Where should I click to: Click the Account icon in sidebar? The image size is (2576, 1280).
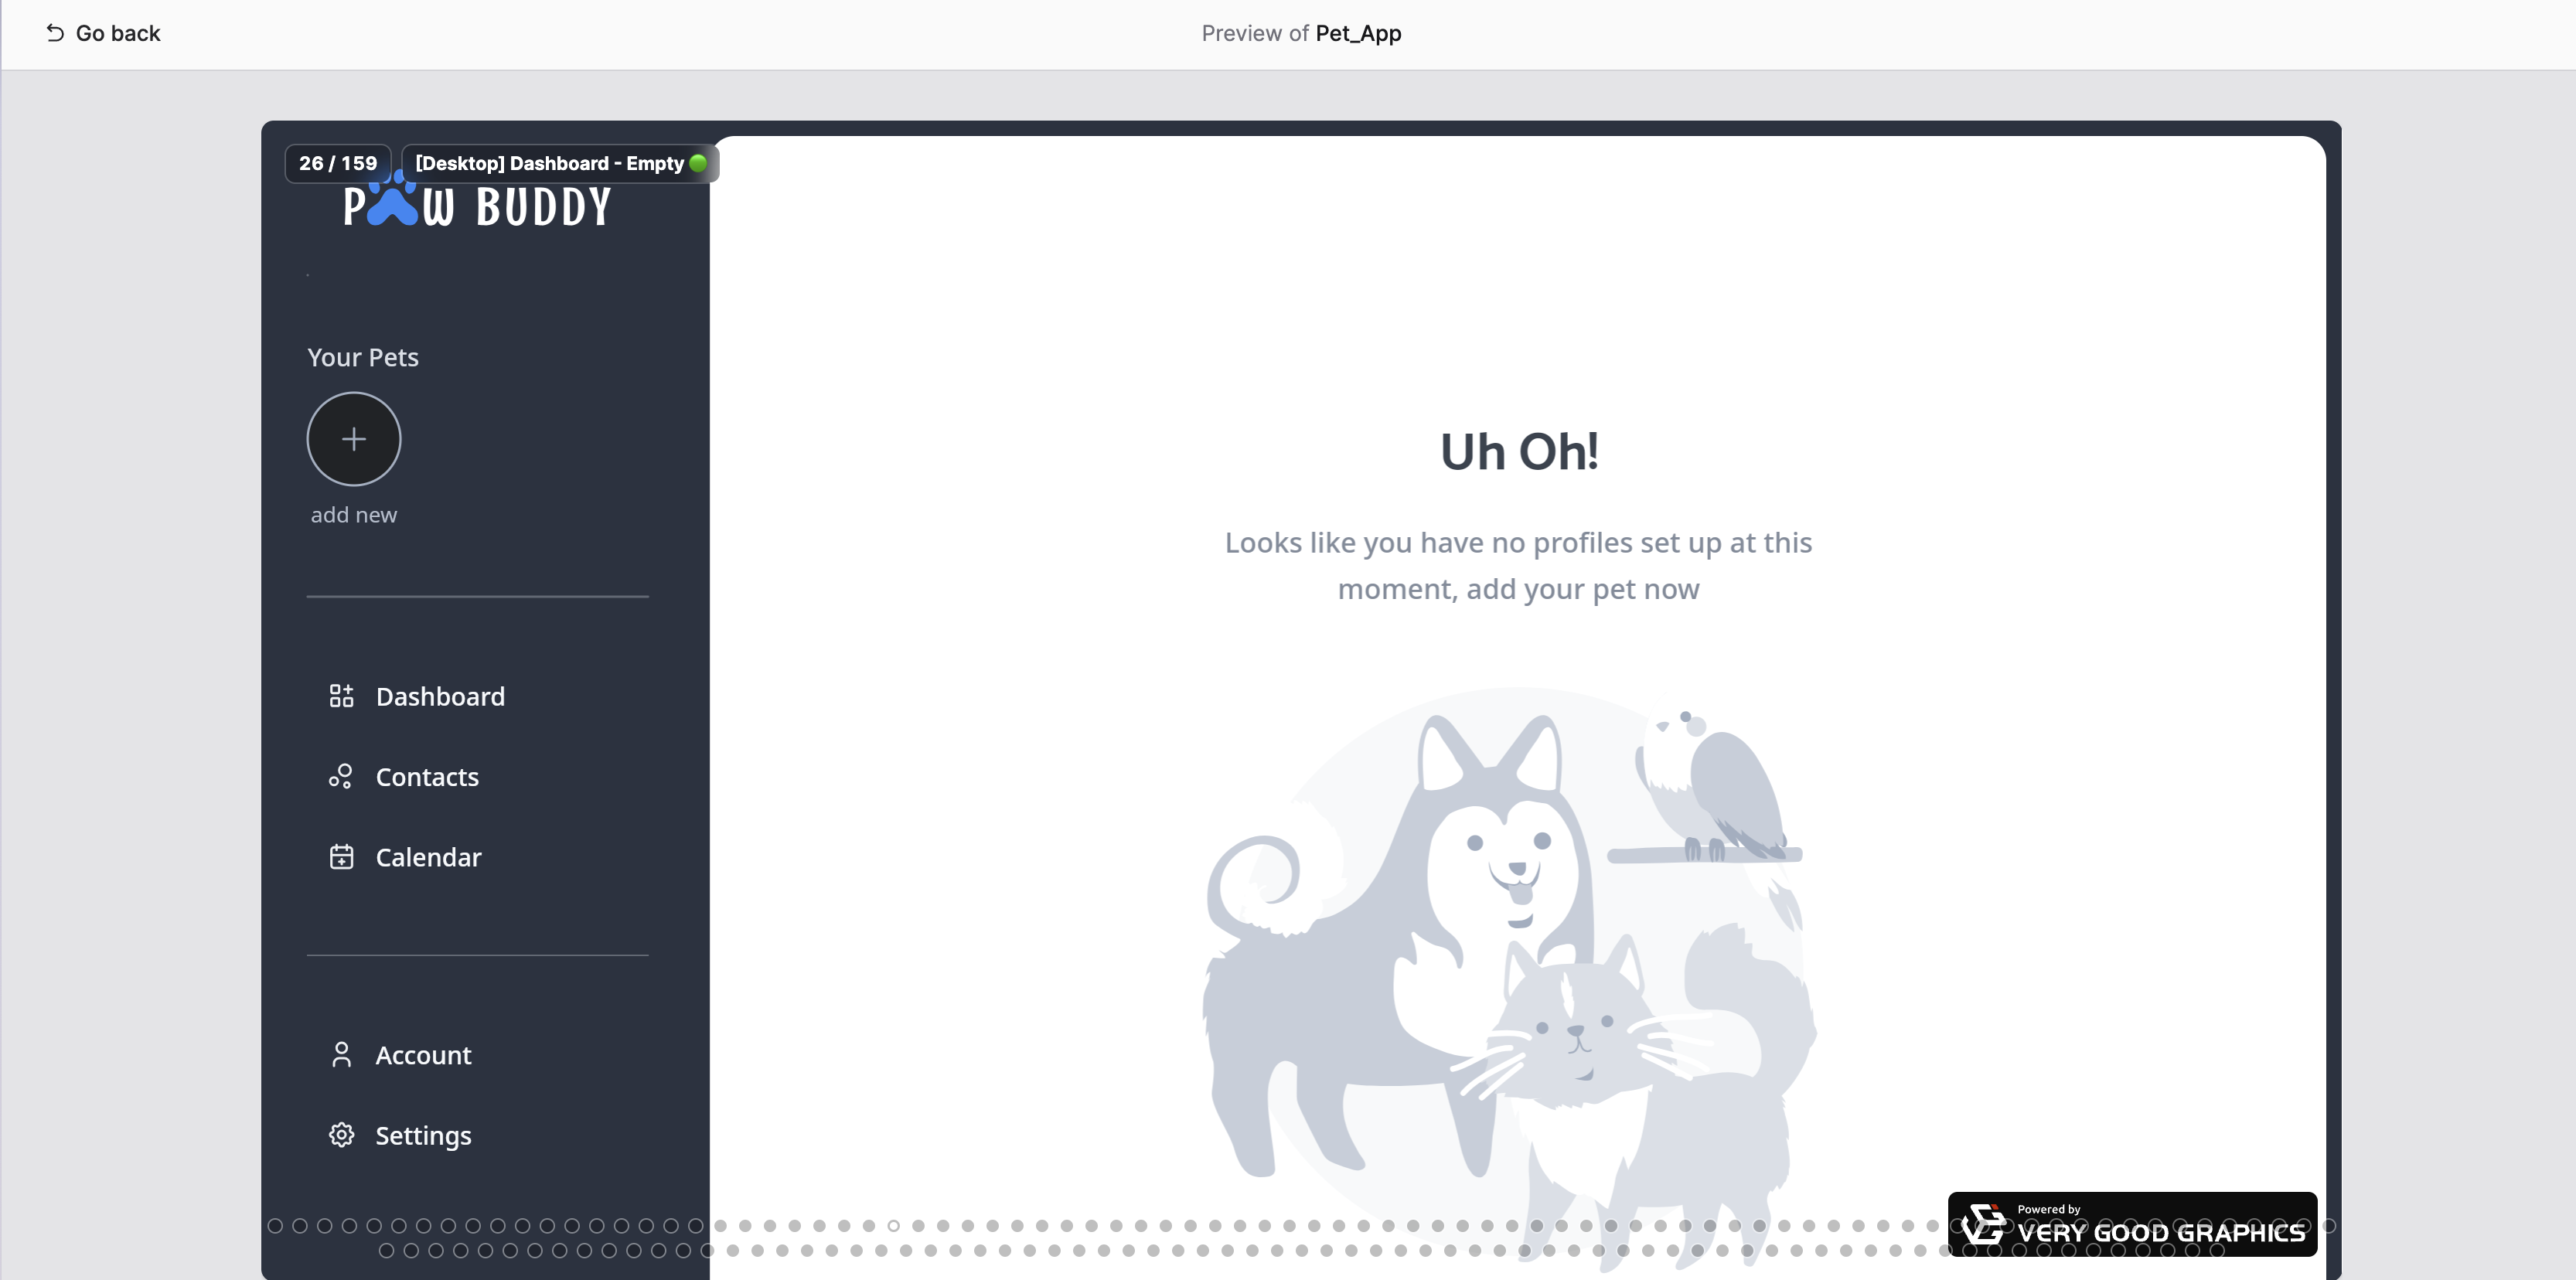(342, 1055)
